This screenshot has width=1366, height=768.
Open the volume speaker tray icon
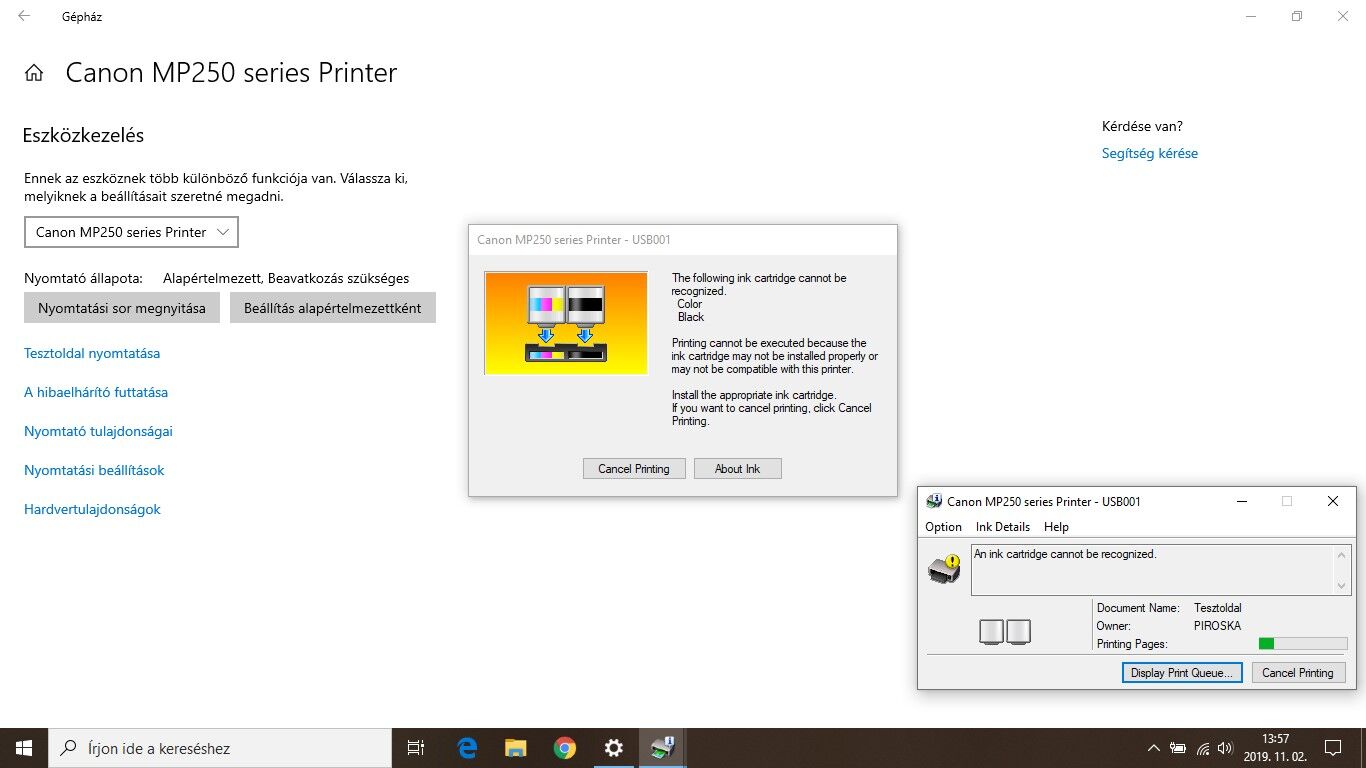(1226, 748)
